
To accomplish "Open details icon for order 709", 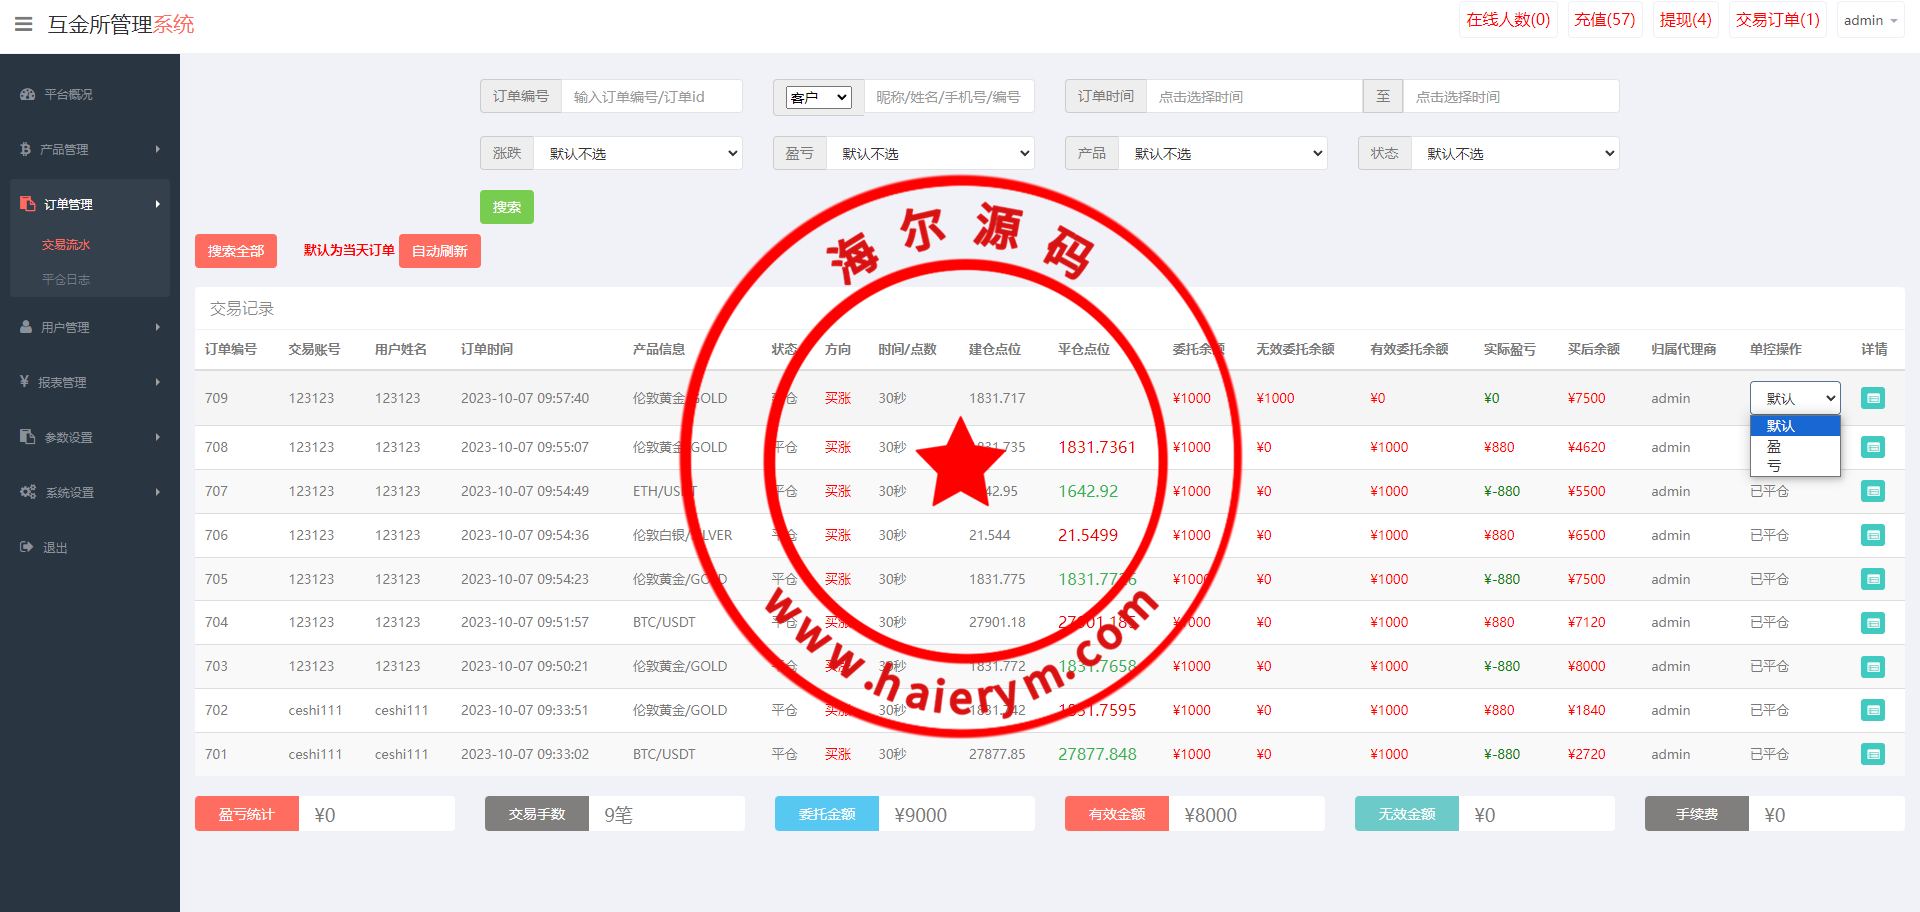I will 1872,398.
